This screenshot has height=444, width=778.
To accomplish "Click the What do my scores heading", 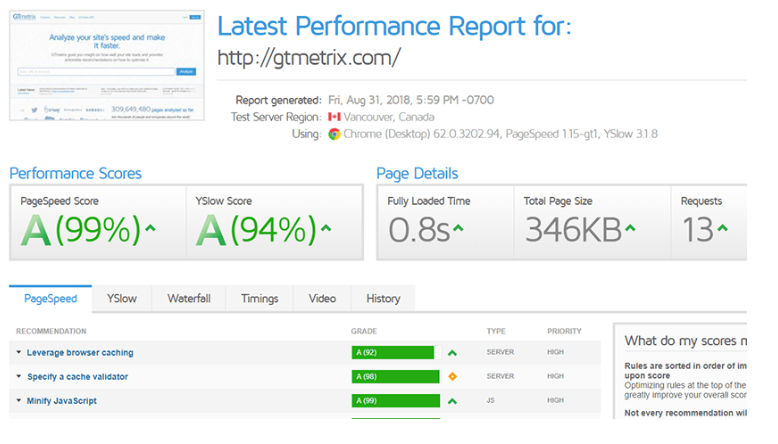I will pos(686,341).
